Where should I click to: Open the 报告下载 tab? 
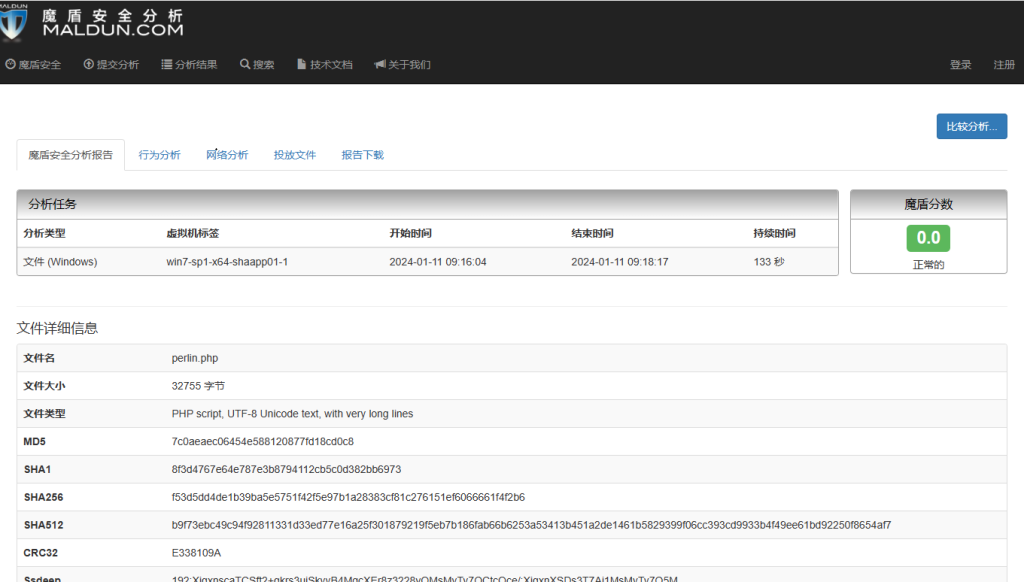(361, 155)
